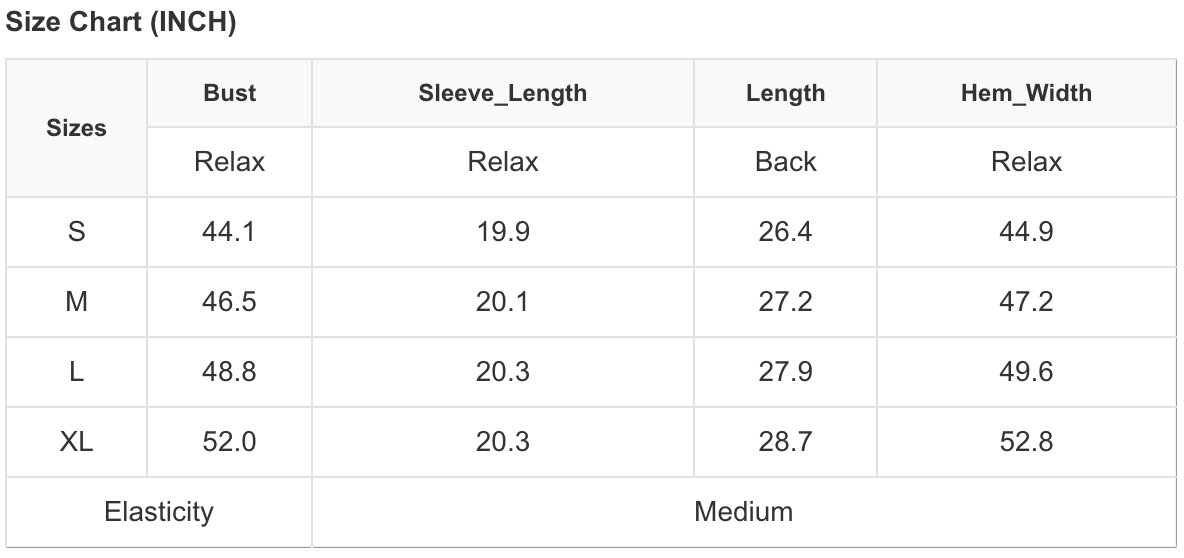Viewport: 1184px width, 558px height.
Task: Click the Back sub-header under Length
Action: [785, 161]
